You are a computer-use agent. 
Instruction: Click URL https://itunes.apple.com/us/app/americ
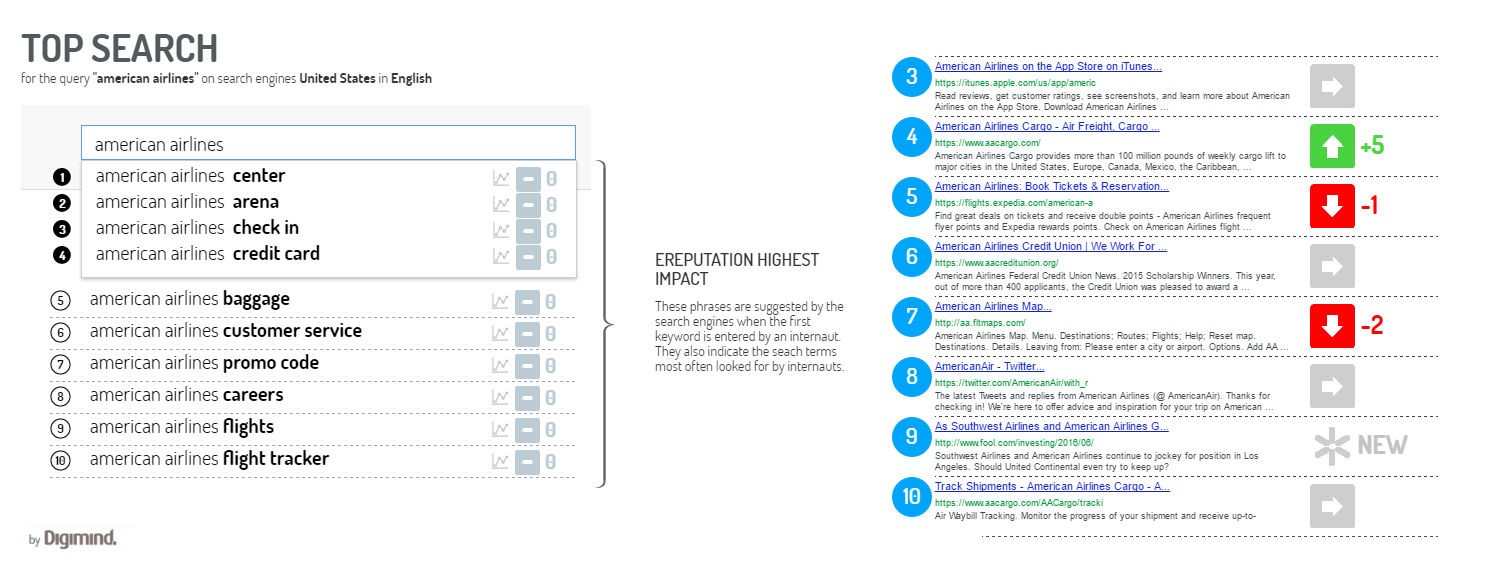(1015, 83)
